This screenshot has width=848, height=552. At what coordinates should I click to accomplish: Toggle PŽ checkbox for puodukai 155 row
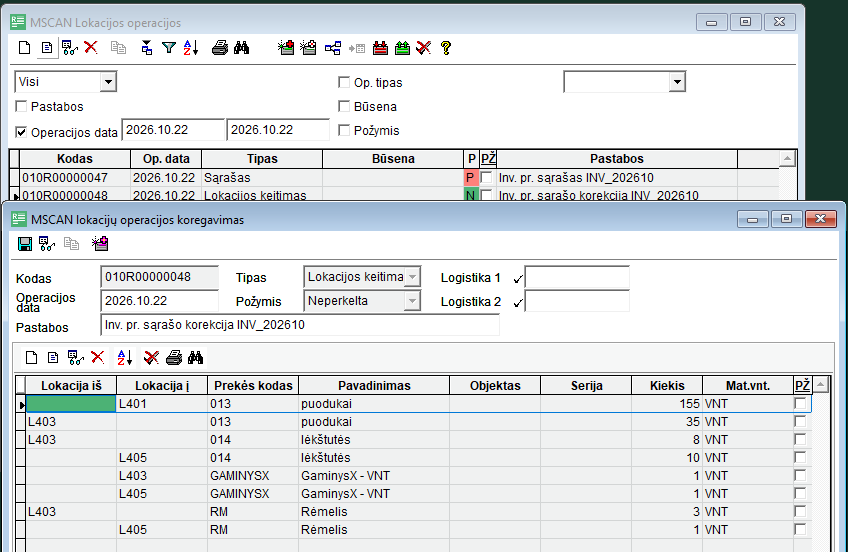click(800, 403)
